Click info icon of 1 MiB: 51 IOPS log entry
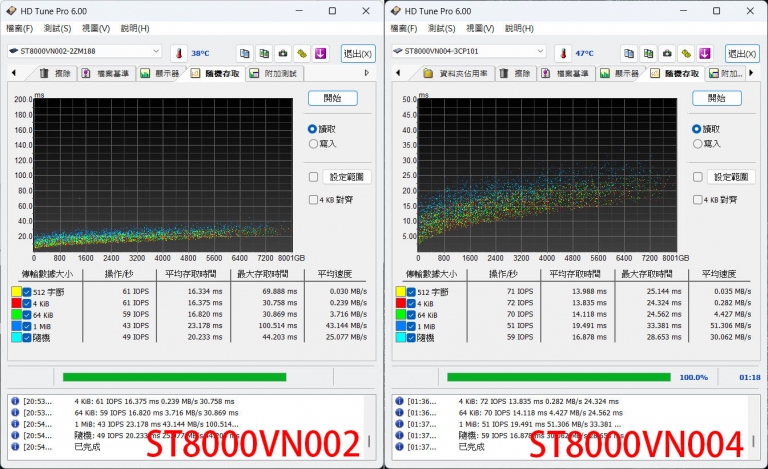The image size is (768, 469). tap(399, 424)
